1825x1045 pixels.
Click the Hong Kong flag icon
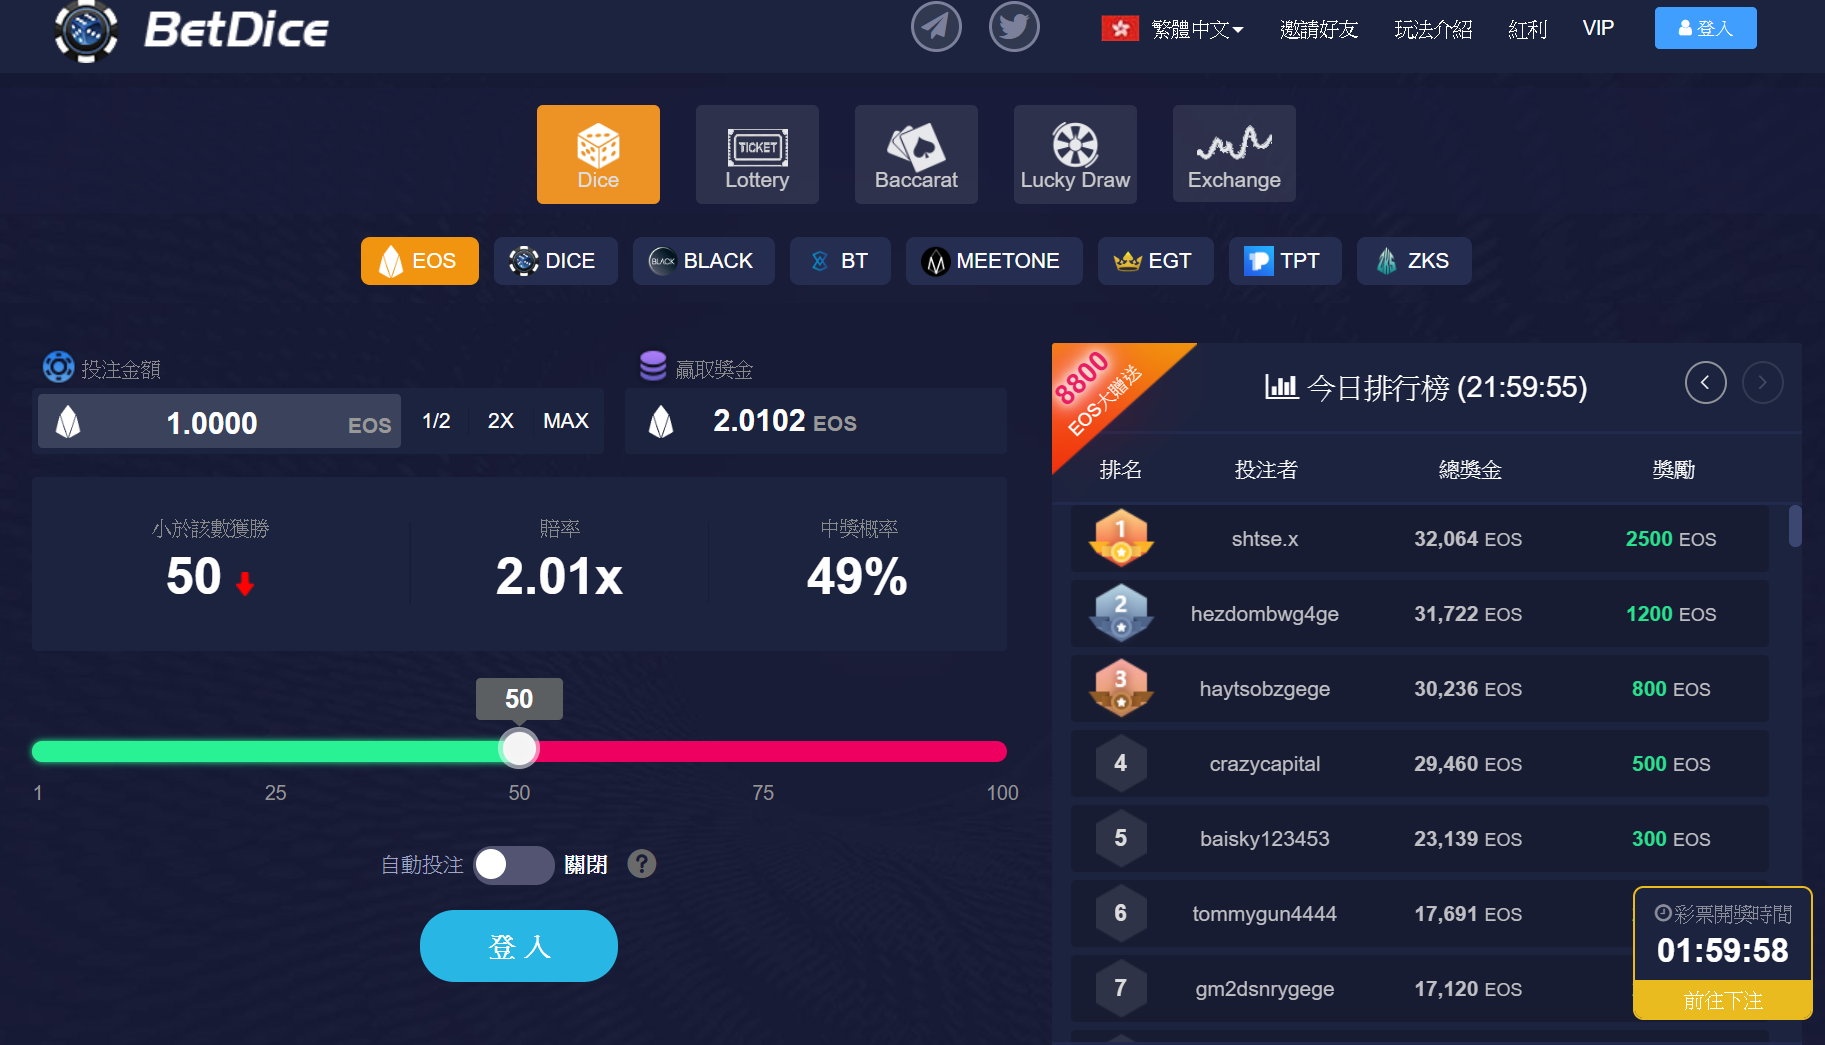click(x=1120, y=29)
